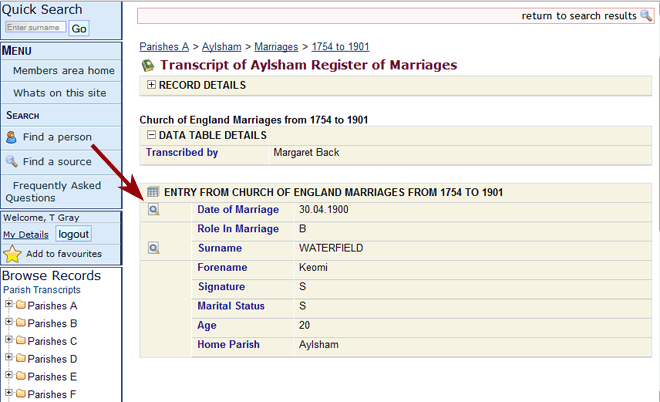
Task: Open Whats on this site menu item
Action: [59, 93]
